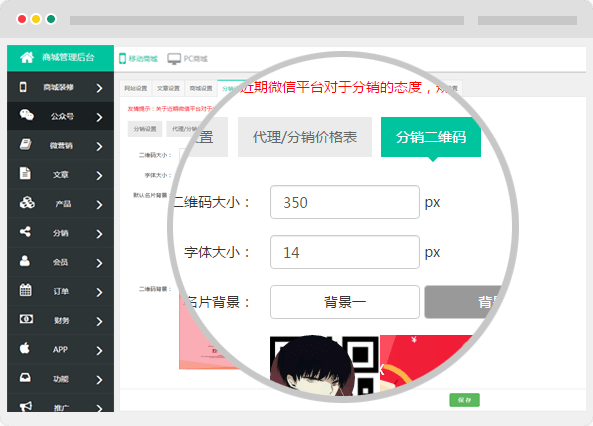Expand the 产品 chevron arrow
Screen dimensions: 593x426
(x=99, y=205)
